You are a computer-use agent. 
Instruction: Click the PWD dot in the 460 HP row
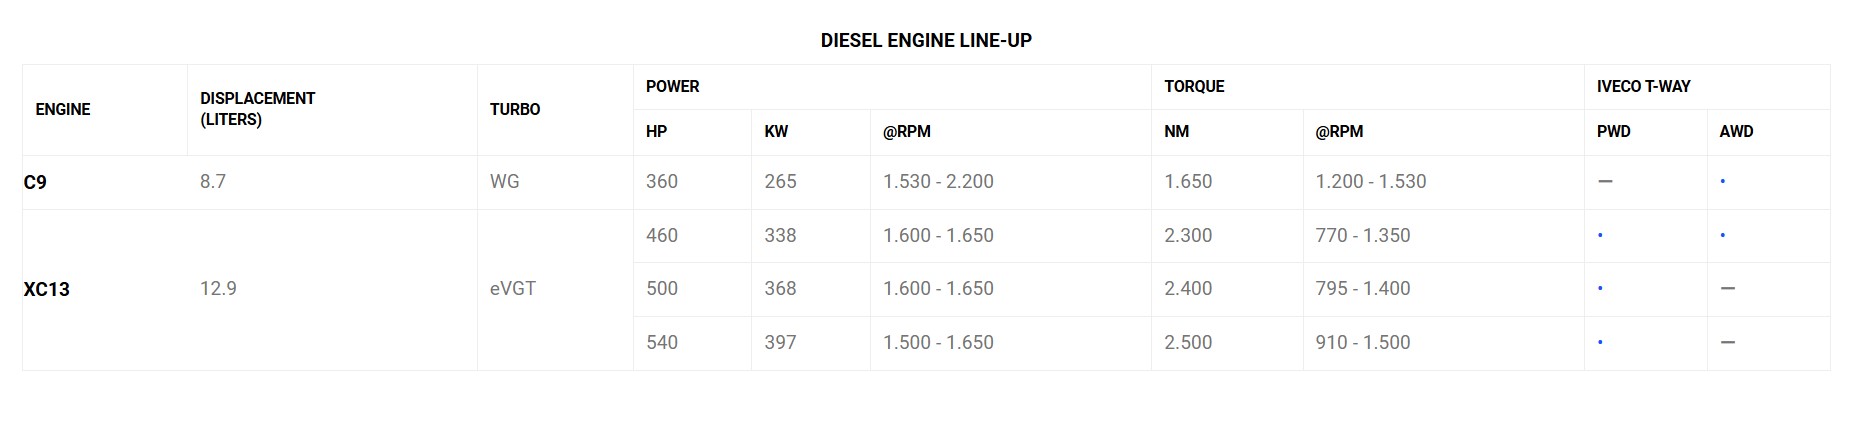click(x=1600, y=236)
